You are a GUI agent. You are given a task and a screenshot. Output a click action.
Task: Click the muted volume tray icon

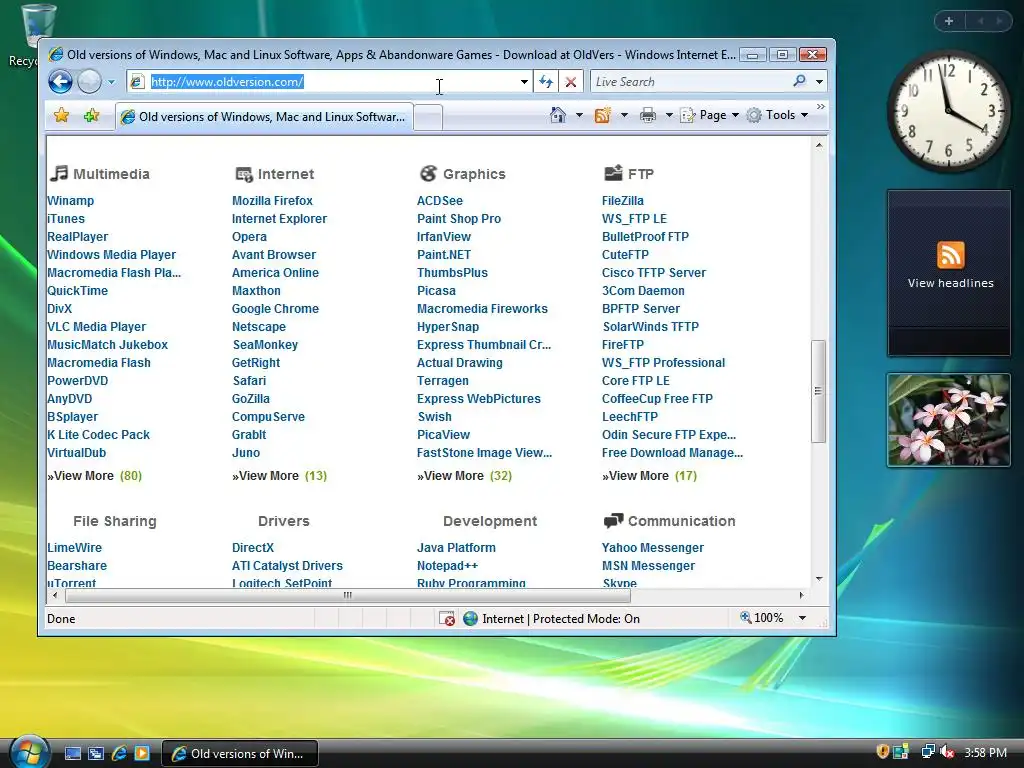[x=947, y=752]
